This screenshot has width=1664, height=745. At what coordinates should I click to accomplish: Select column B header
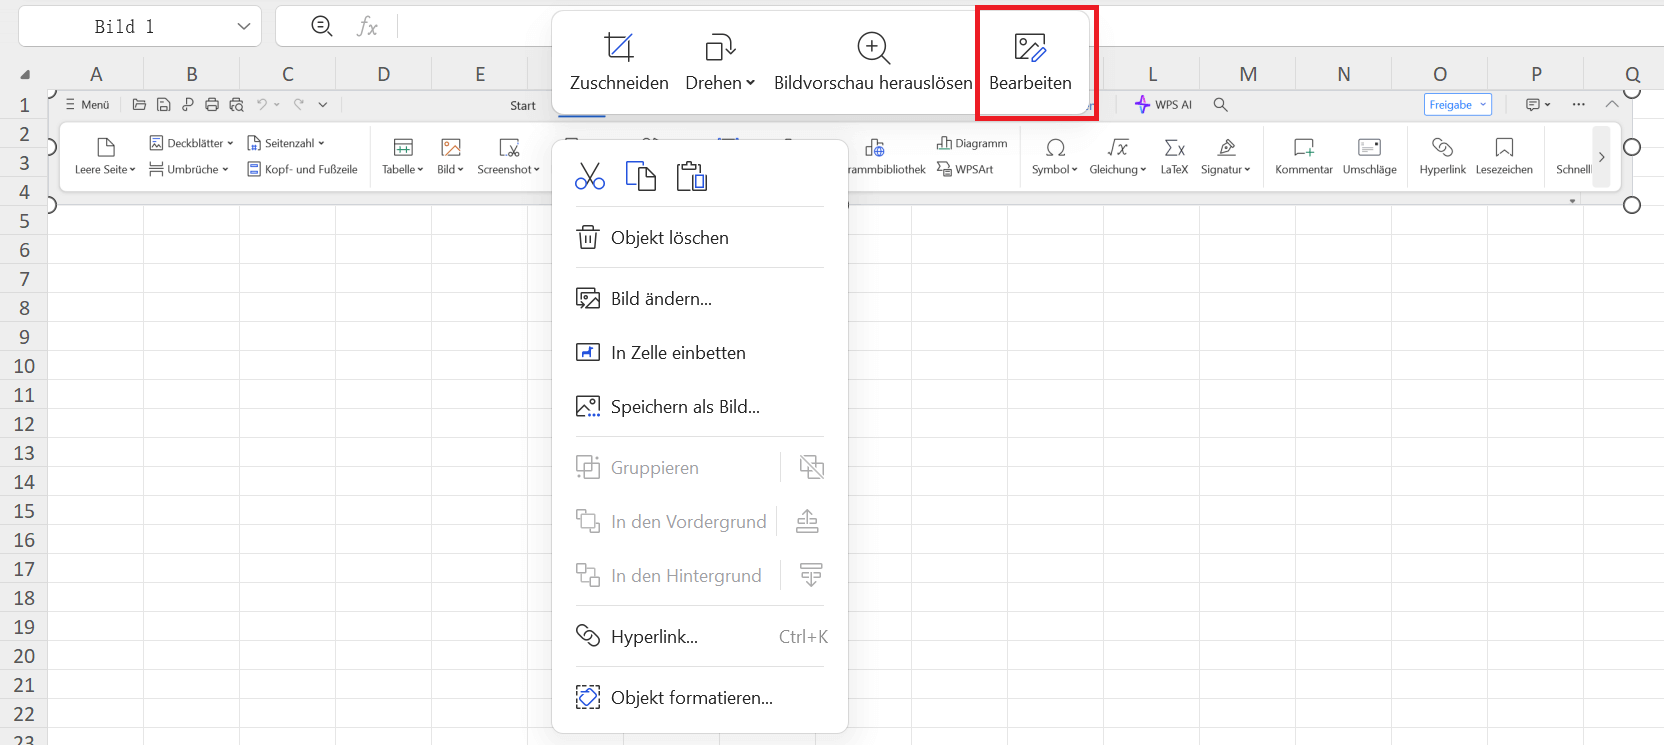pyautogui.click(x=192, y=74)
